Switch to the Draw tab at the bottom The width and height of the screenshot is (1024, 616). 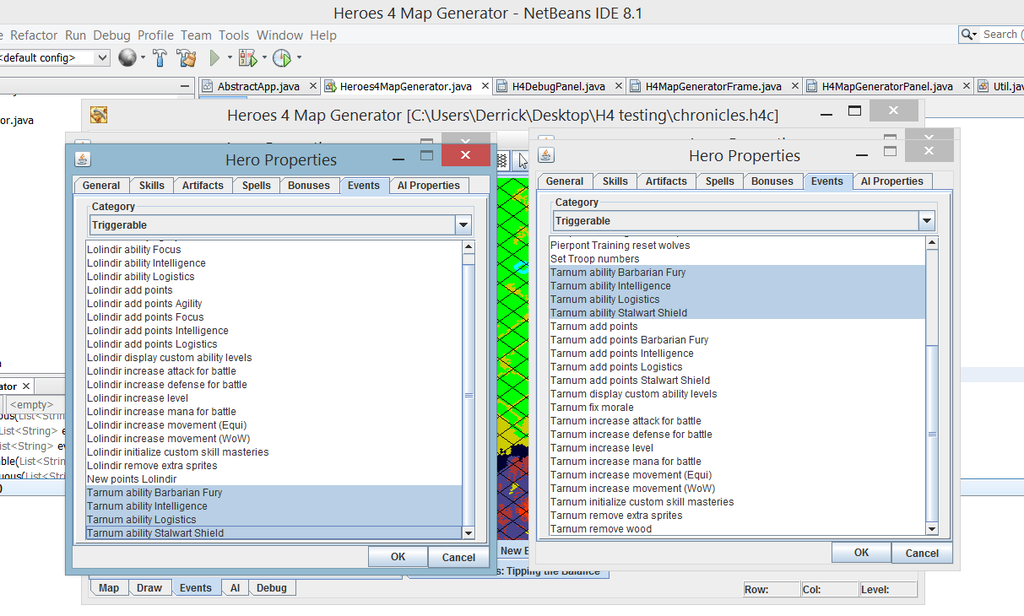coord(149,588)
